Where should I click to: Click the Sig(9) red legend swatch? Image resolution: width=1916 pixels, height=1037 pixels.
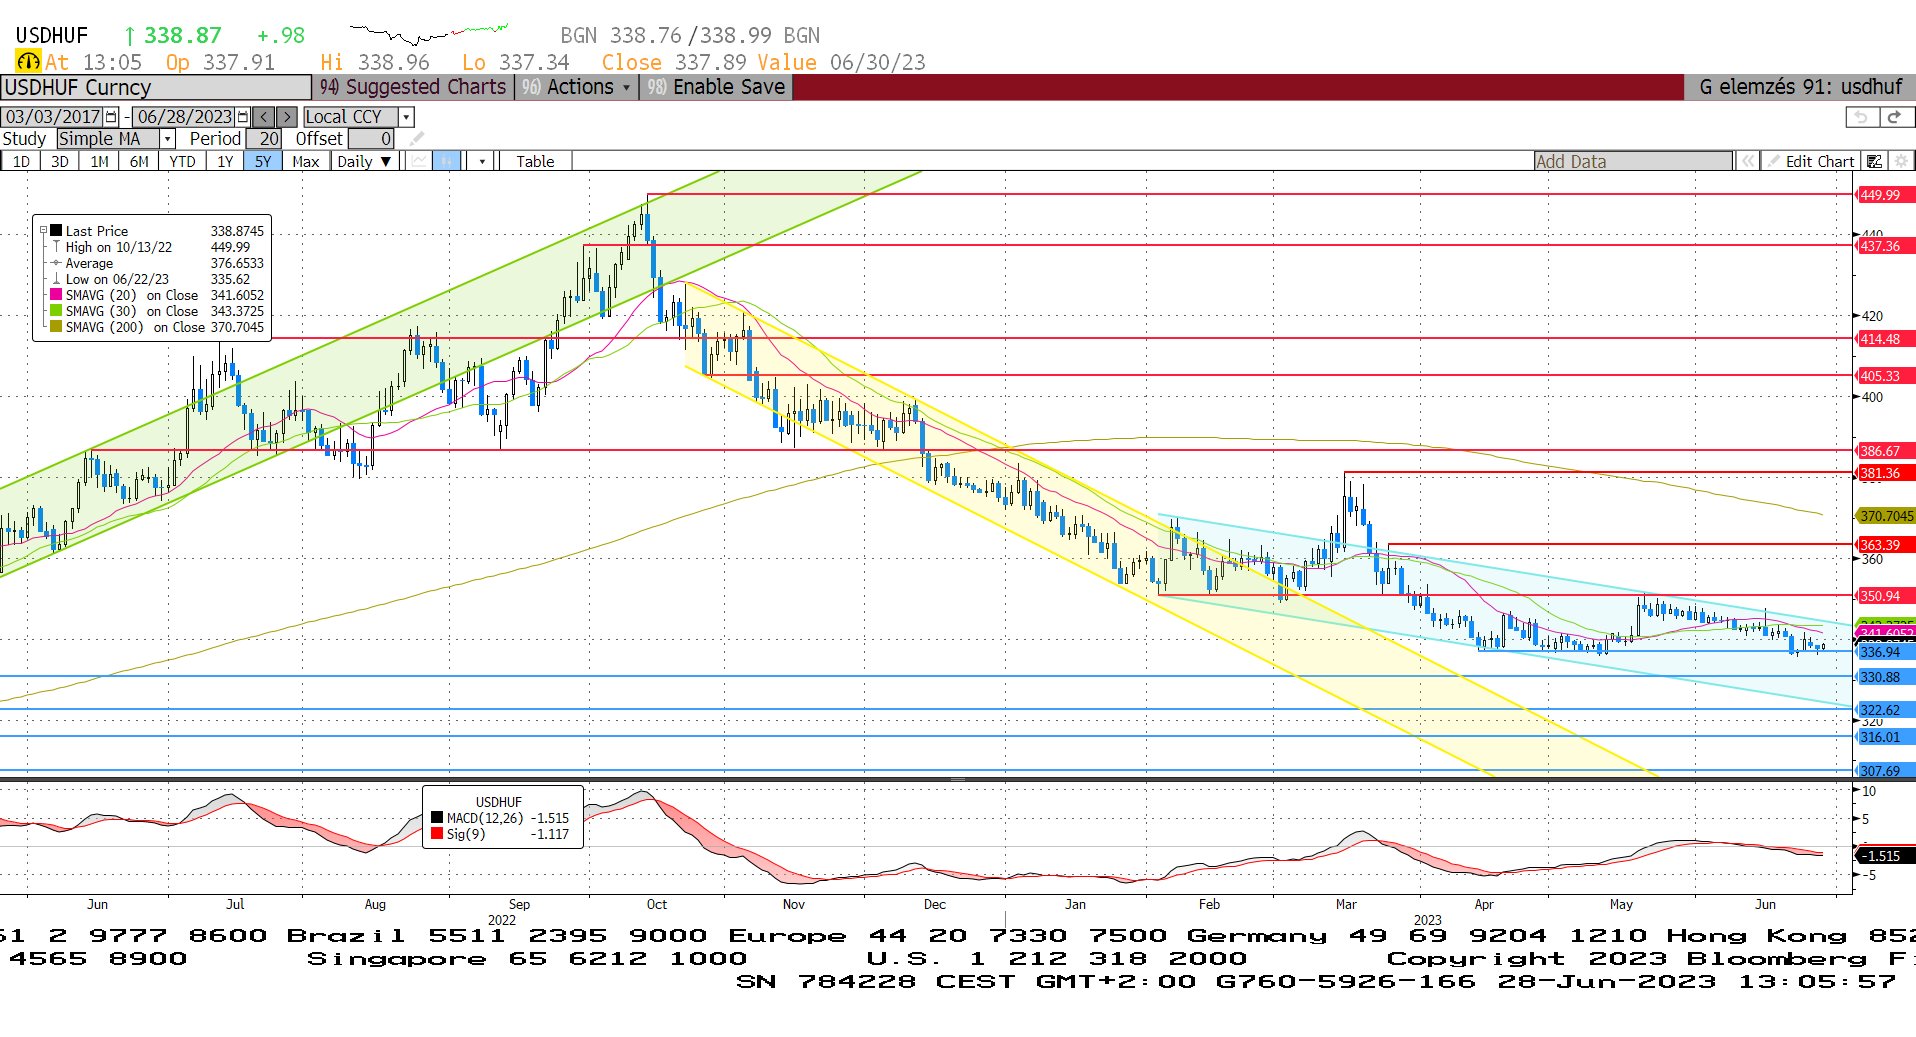pyautogui.click(x=437, y=834)
